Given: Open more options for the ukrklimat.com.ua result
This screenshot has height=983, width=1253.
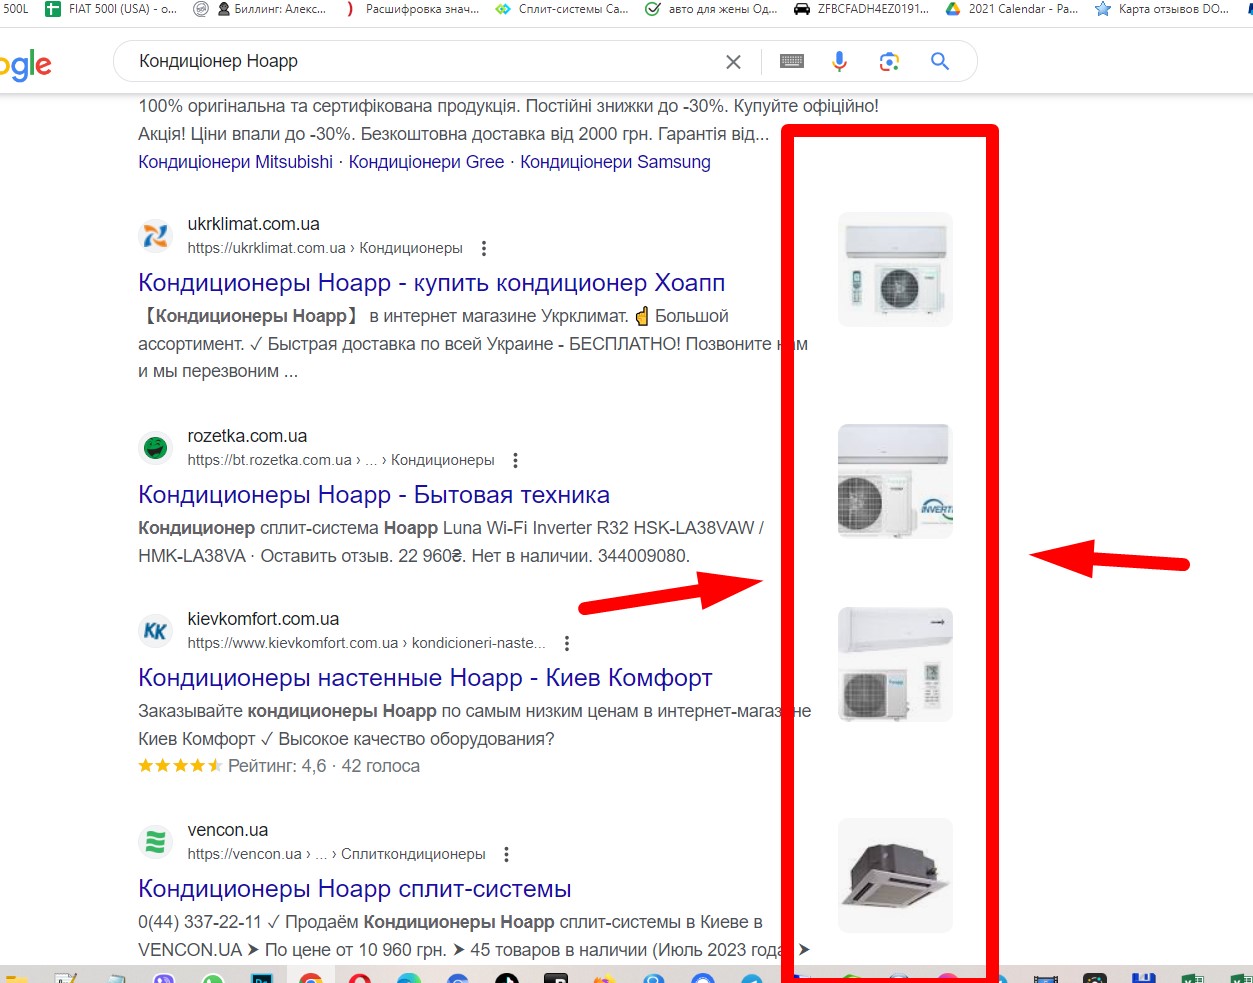Looking at the screenshot, I should pyautogui.click(x=484, y=248).
